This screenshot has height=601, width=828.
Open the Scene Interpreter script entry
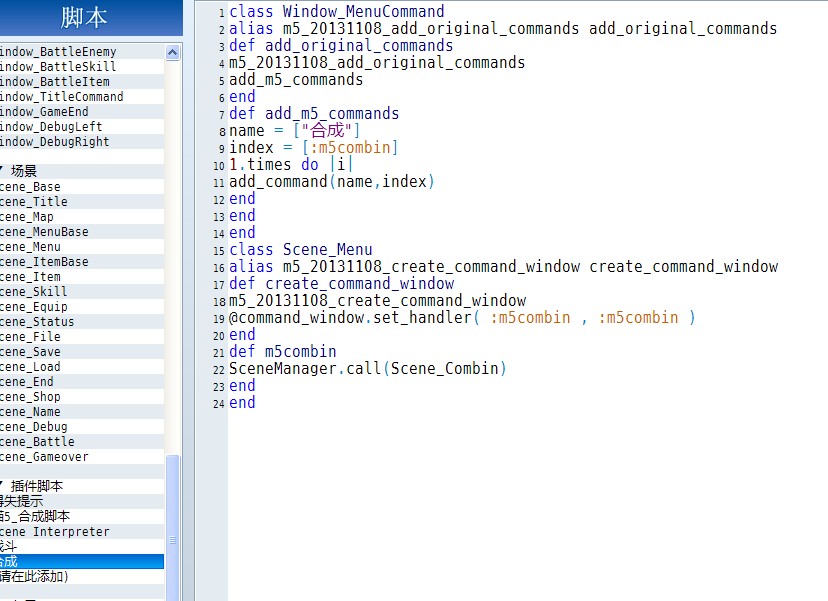coord(82,532)
